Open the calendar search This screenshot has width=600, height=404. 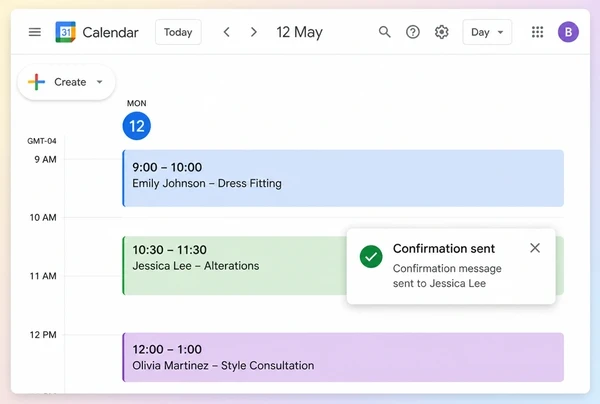pyautogui.click(x=385, y=32)
